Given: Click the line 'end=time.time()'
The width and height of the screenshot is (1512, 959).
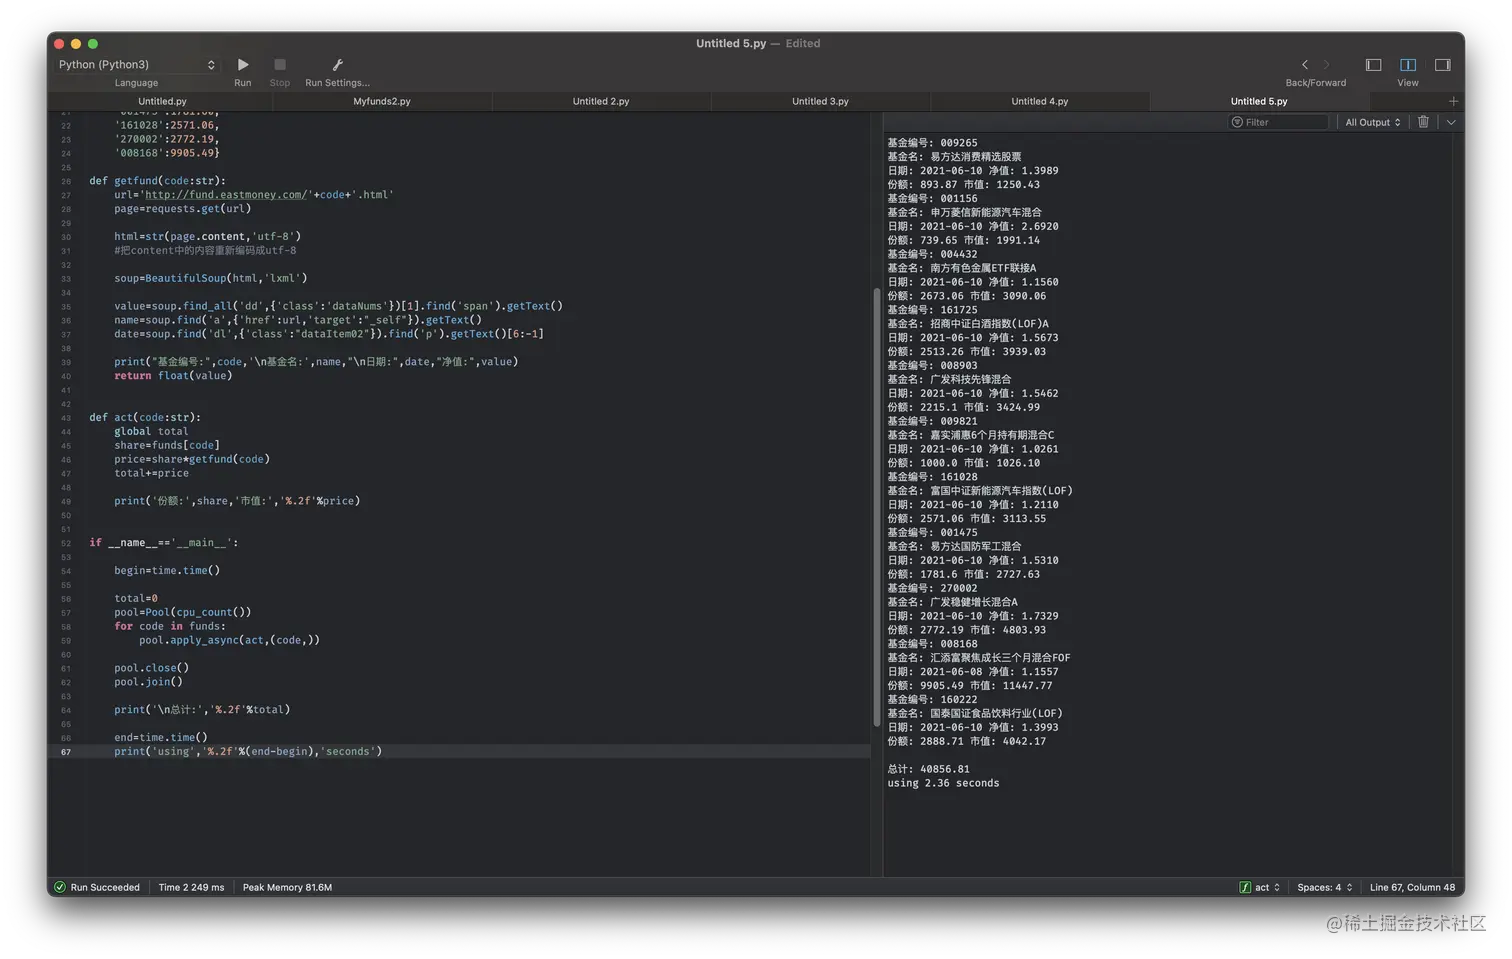Looking at the screenshot, I should (161, 737).
